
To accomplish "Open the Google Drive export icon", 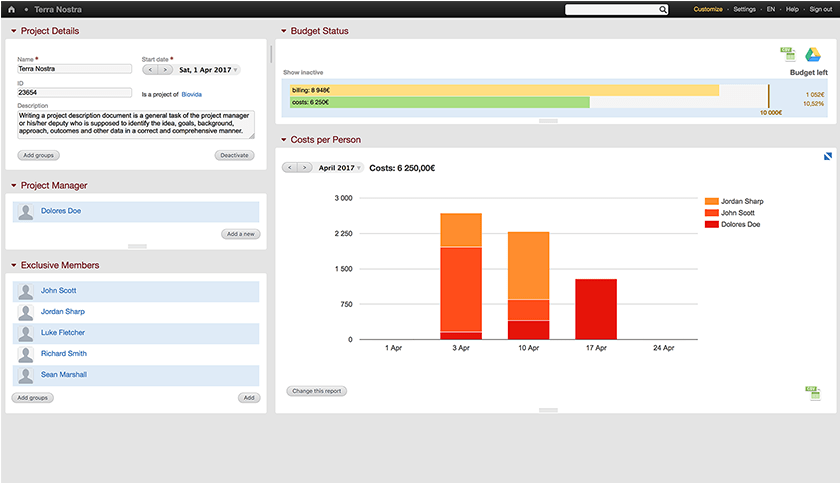I will 813,54.
